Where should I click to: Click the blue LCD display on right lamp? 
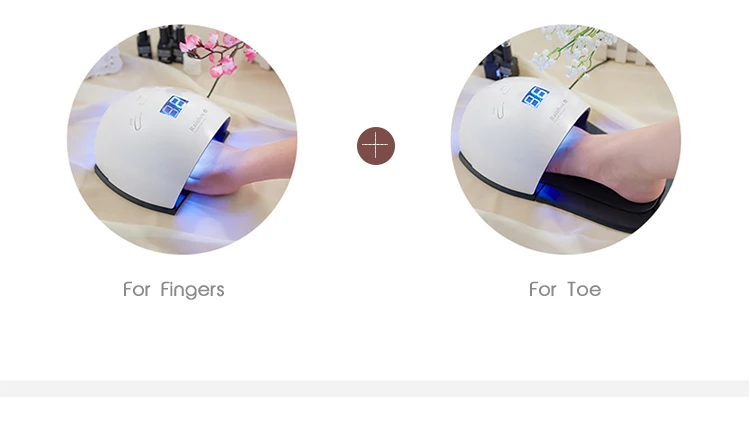pyautogui.click(x=535, y=97)
